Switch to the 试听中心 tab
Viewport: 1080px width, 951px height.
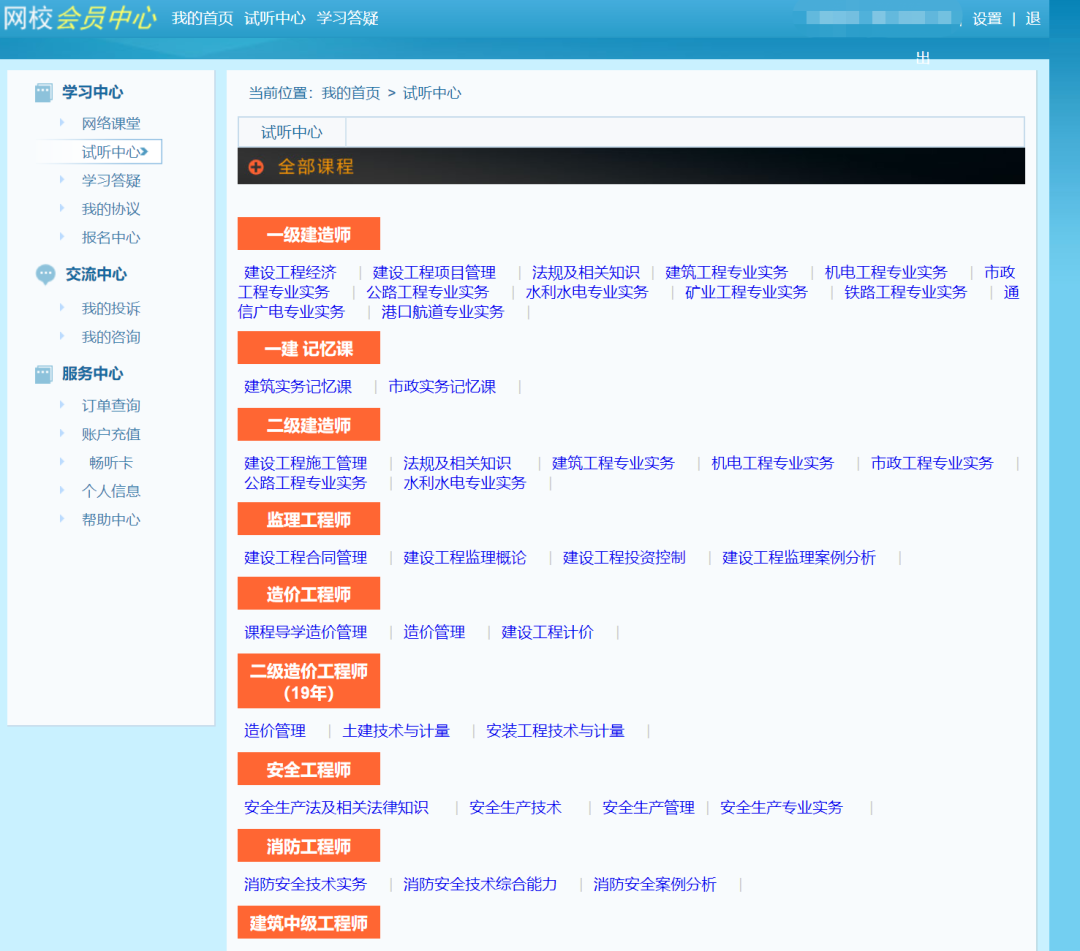(x=290, y=131)
